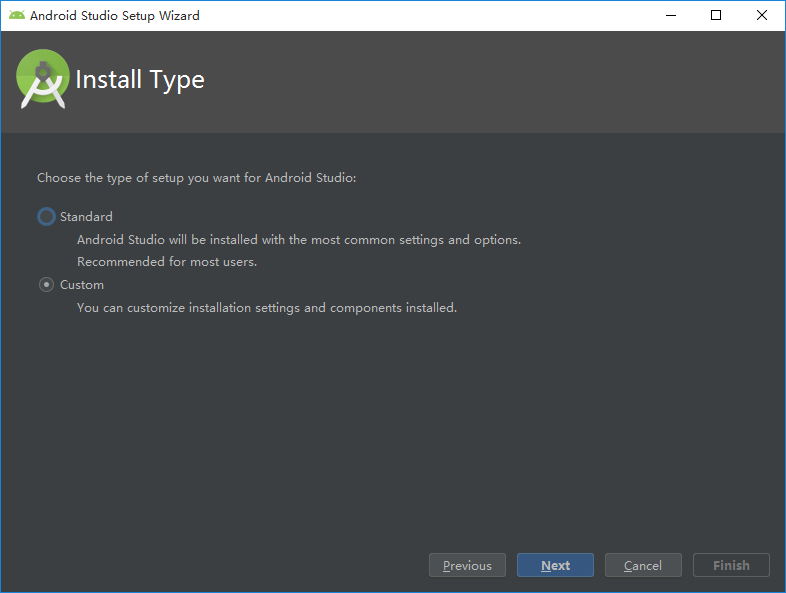Click the 'Recommended for most users.' text
Image resolution: width=786 pixels, height=593 pixels.
pos(167,262)
